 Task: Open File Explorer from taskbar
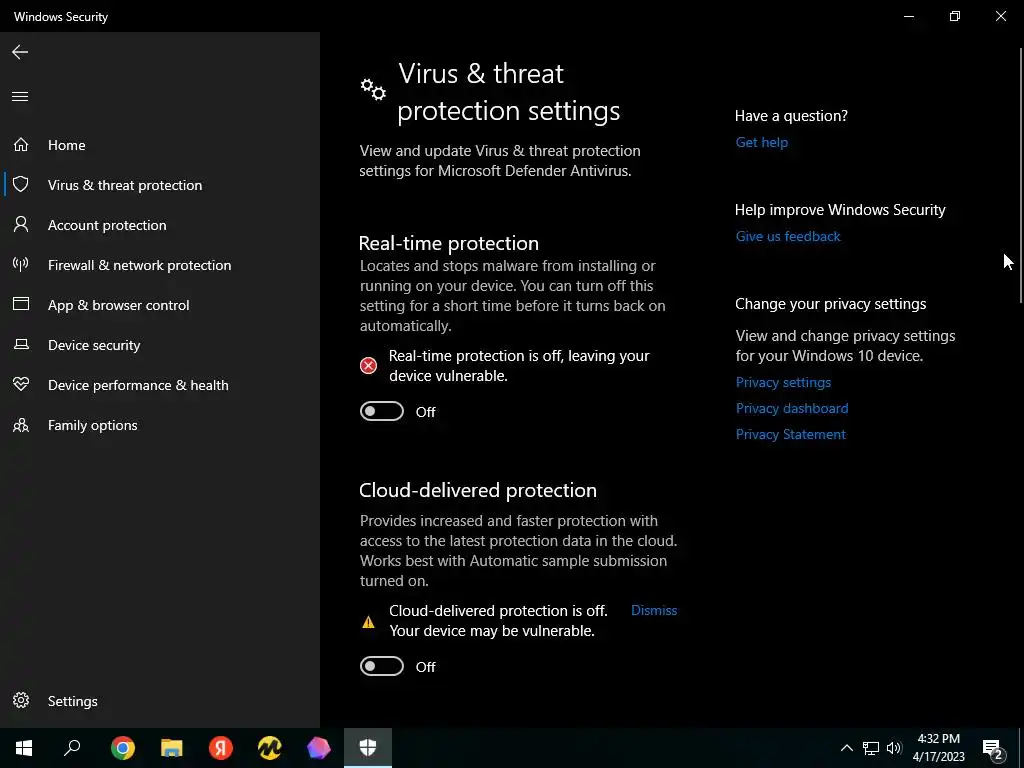[172, 748]
